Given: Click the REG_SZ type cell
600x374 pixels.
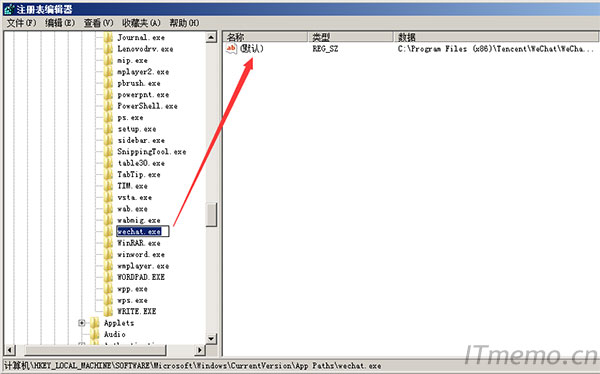Looking at the screenshot, I should click(325, 49).
